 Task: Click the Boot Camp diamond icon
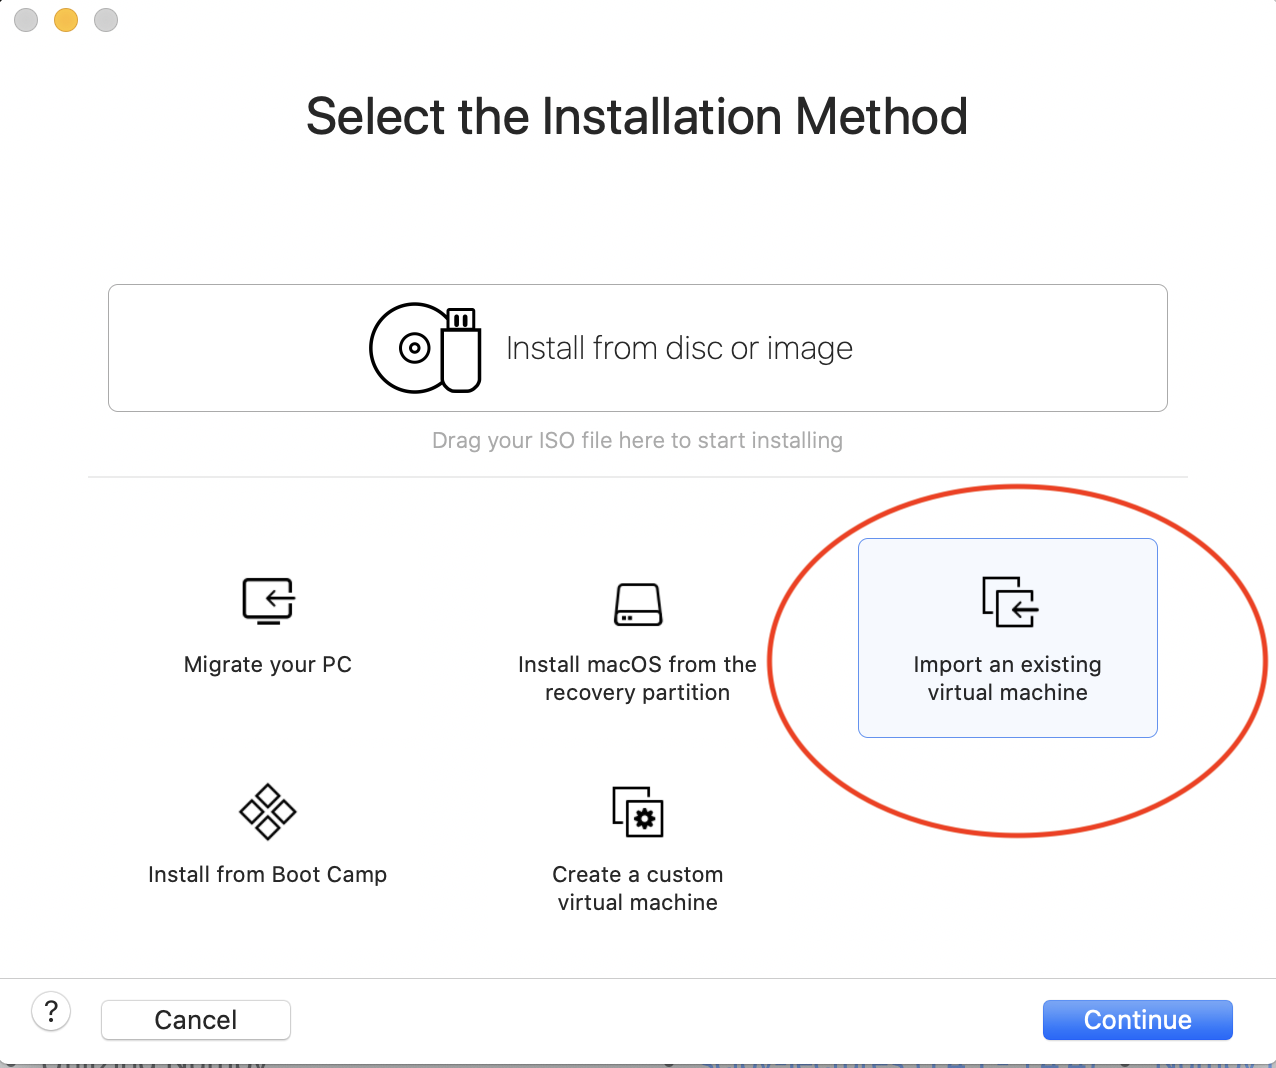pyautogui.click(x=267, y=811)
